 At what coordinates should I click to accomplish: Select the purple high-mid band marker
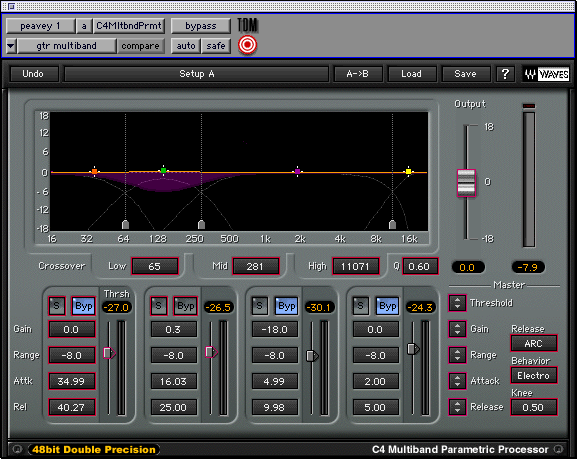(x=298, y=171)
